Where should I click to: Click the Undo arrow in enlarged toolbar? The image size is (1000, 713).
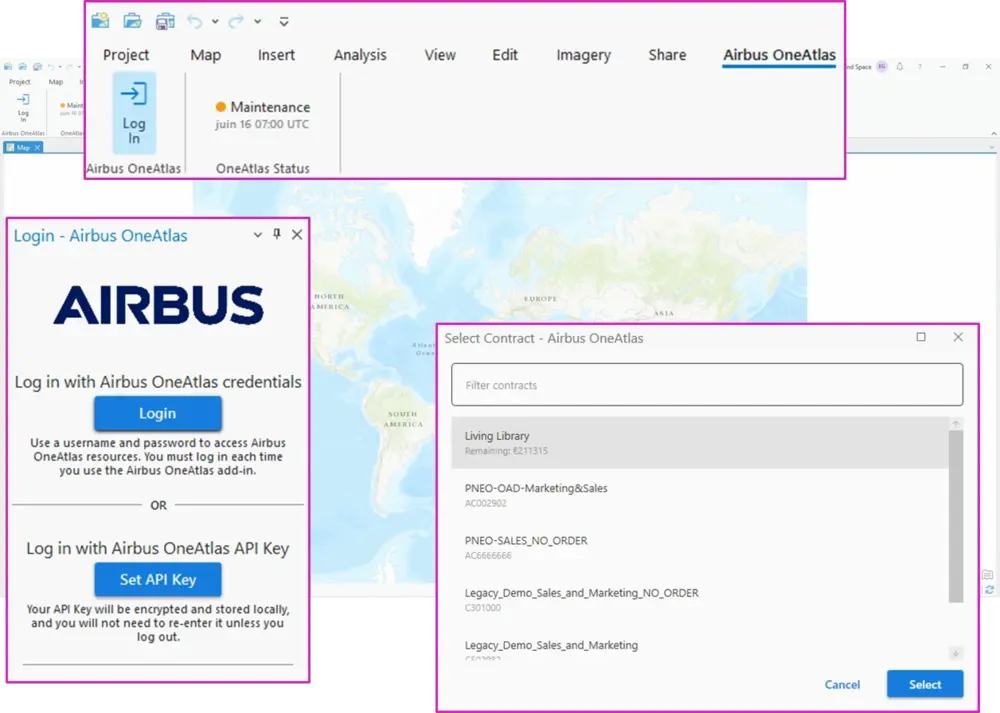tap(195, 22)
